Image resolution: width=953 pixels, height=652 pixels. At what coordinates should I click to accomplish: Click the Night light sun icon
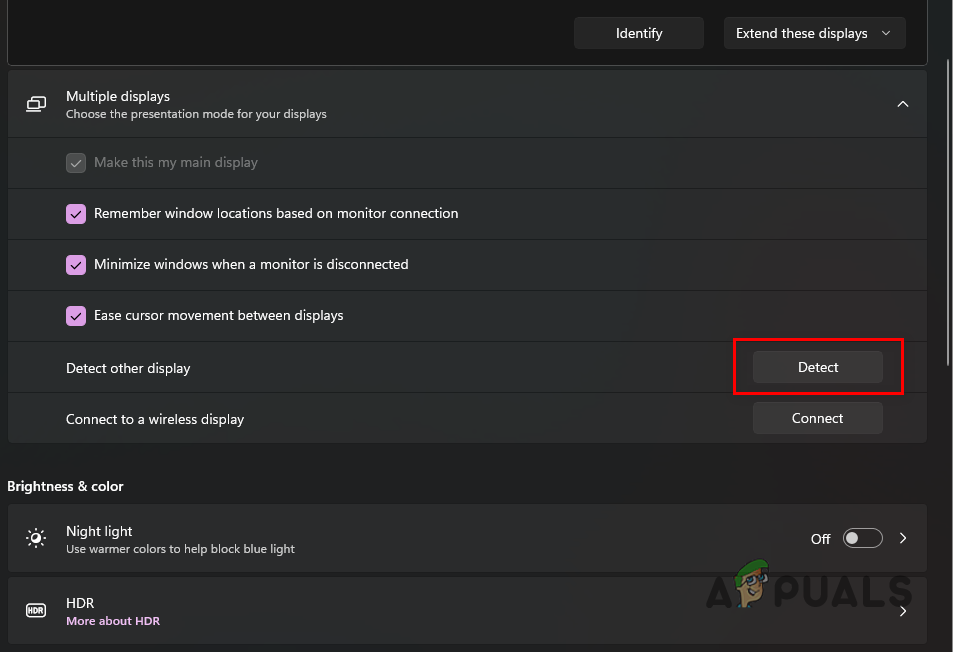tap(36, 539)
